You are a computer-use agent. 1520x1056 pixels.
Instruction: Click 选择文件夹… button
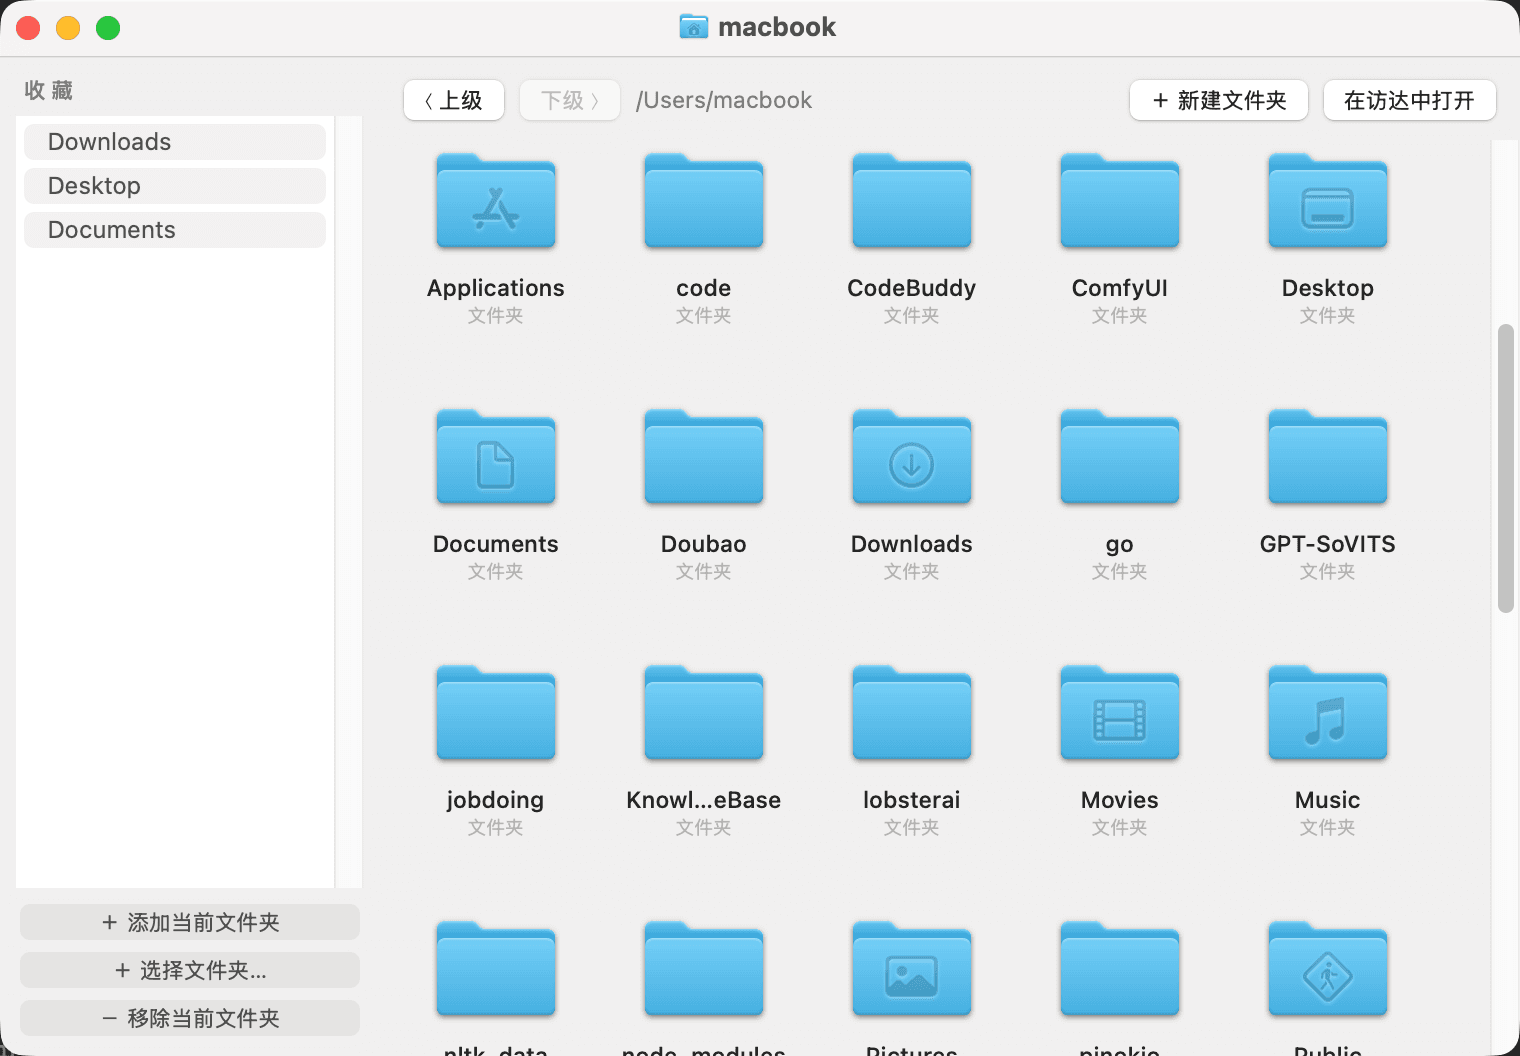[190, 970]
